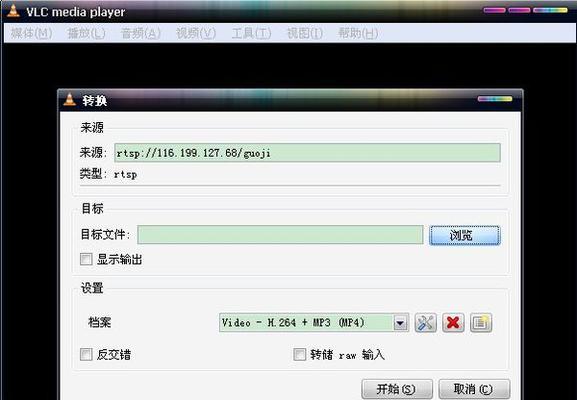This screenshot has width=577, height=400.
Task: Click the VLC cone icon in the 转换 dialog title bar
Action: click(69, 99)
